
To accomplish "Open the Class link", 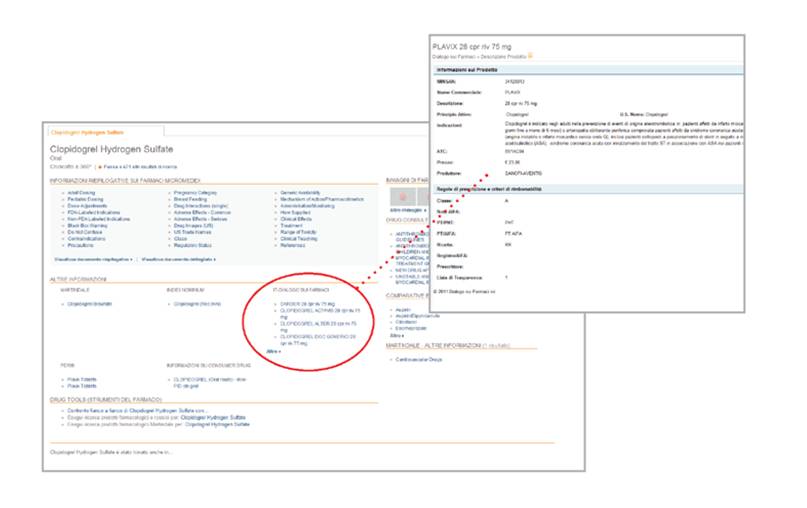I will click(x=181, y=239).
